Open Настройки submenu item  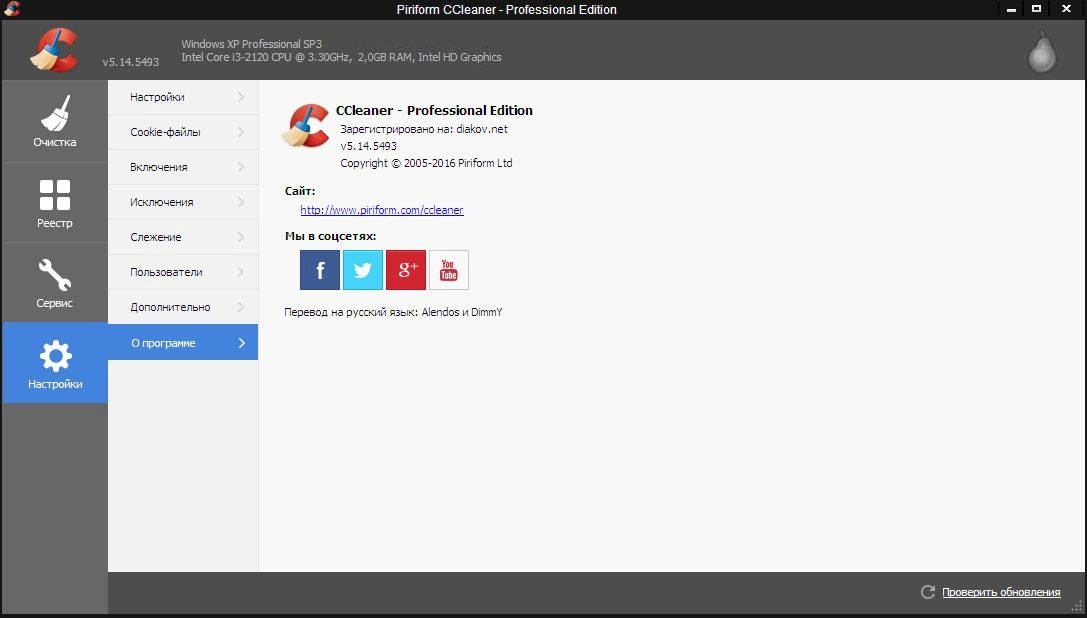pyautogui.click(x=183, y=97)
